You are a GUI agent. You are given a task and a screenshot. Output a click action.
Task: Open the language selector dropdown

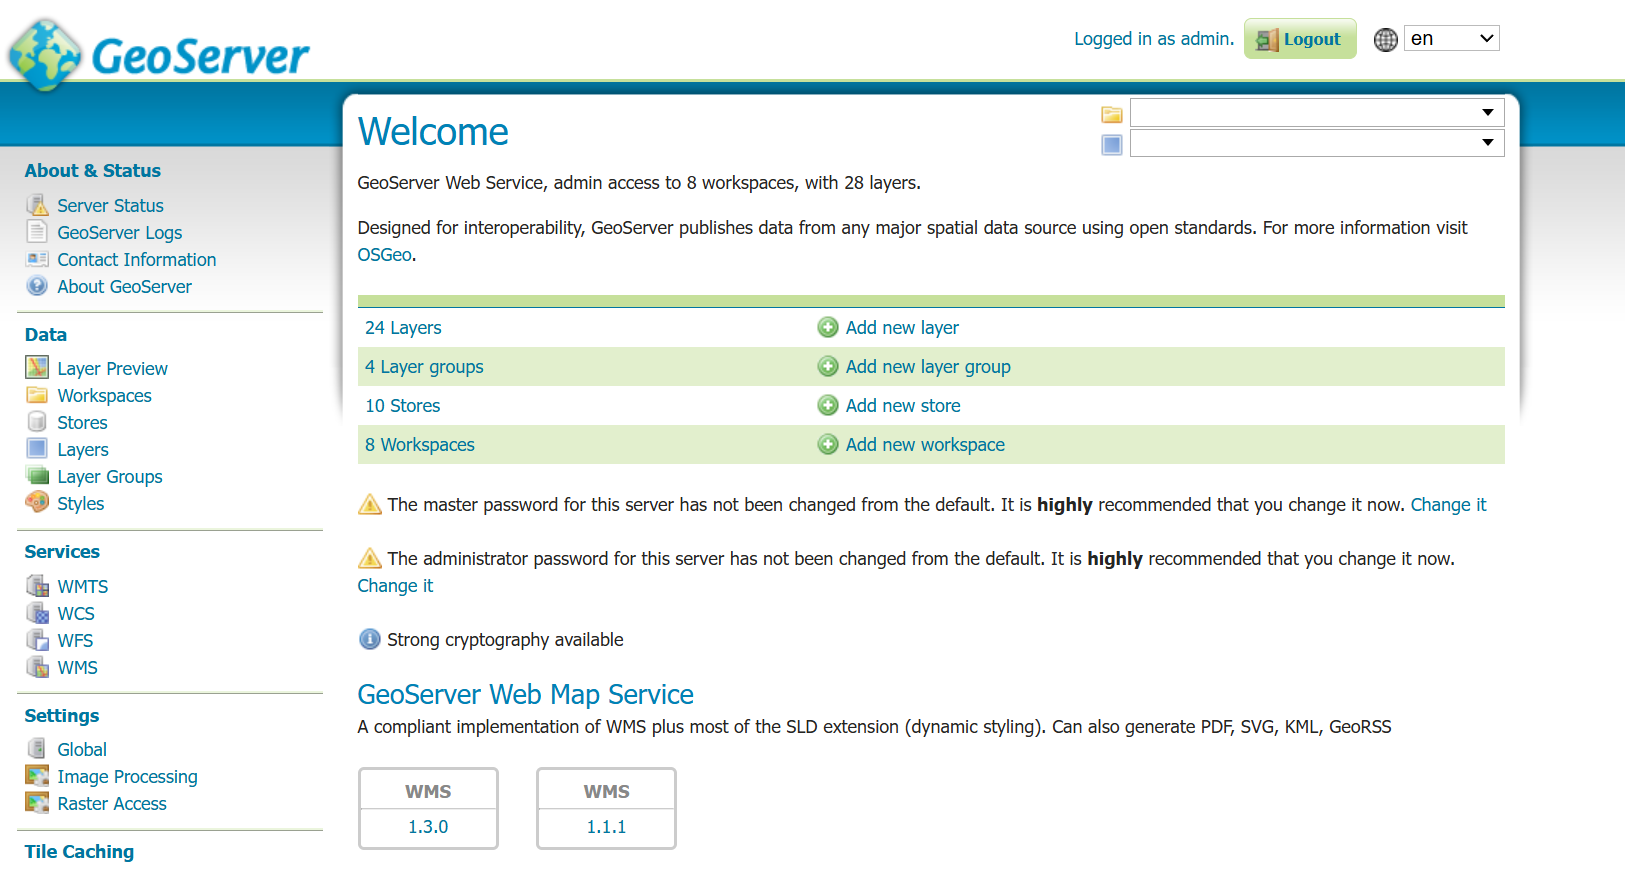pos(1451,39)
